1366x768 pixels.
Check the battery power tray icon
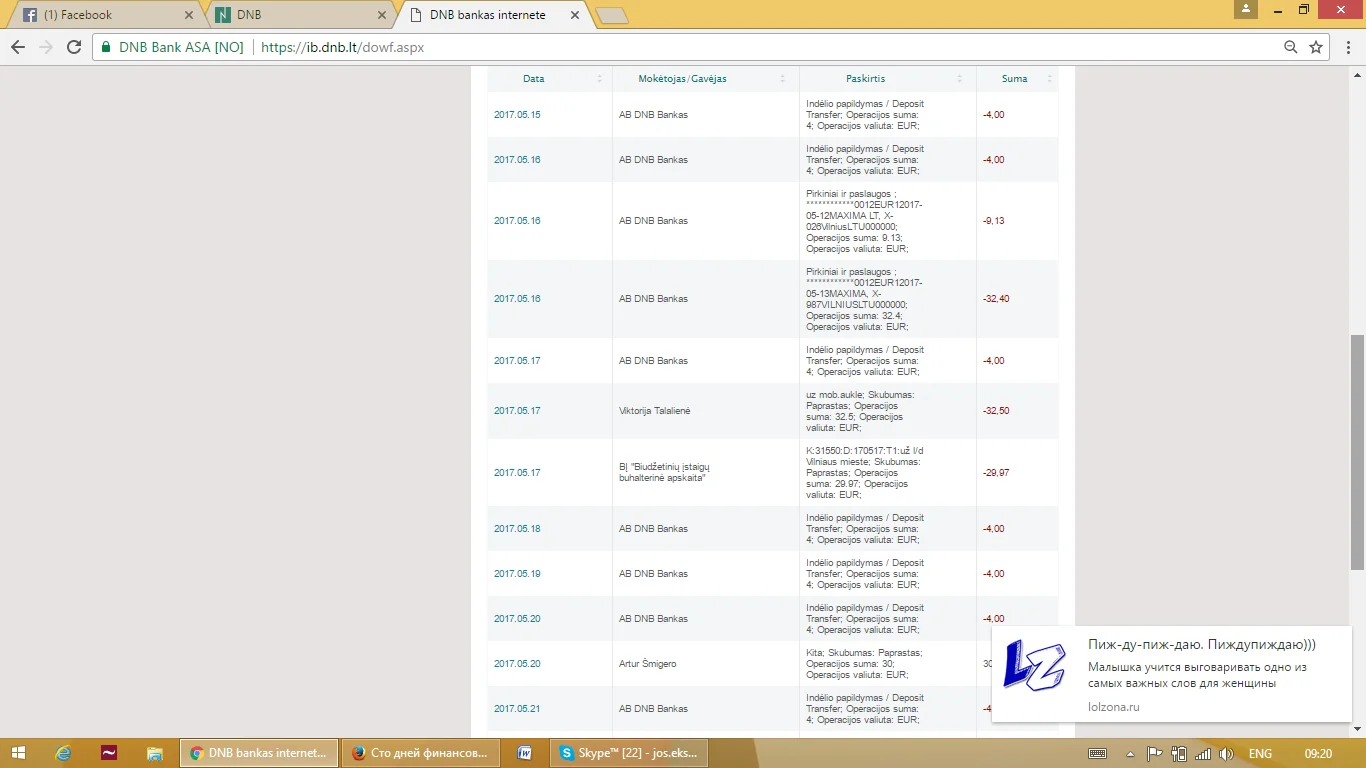click(x=1179, y=754)
